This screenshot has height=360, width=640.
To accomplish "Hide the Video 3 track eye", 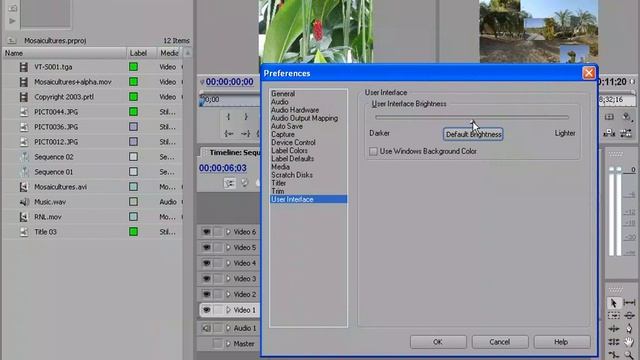I will (207, 279).
